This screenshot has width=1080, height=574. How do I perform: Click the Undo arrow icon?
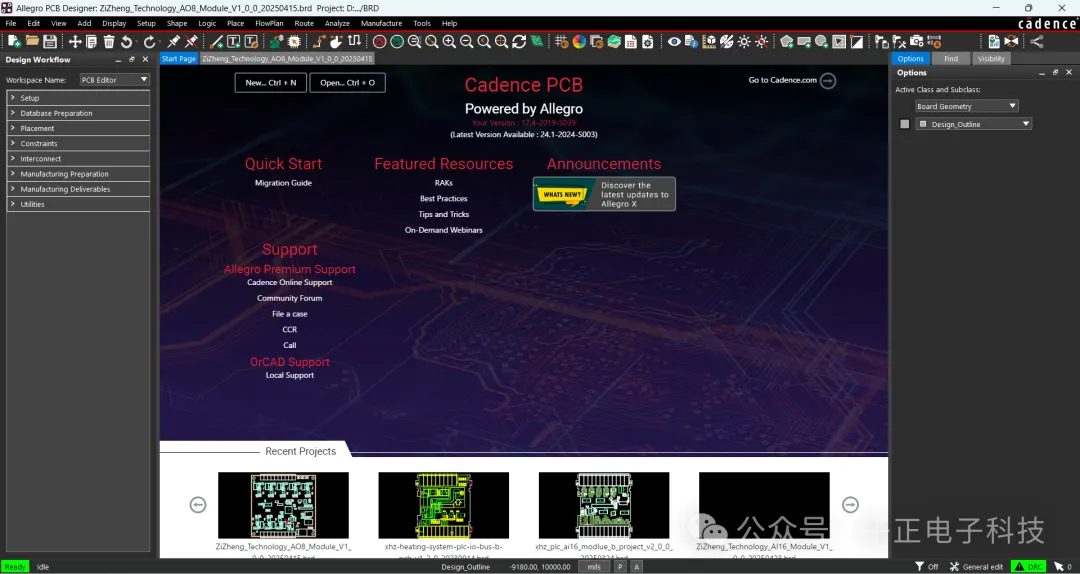click(x=127, y=41)
